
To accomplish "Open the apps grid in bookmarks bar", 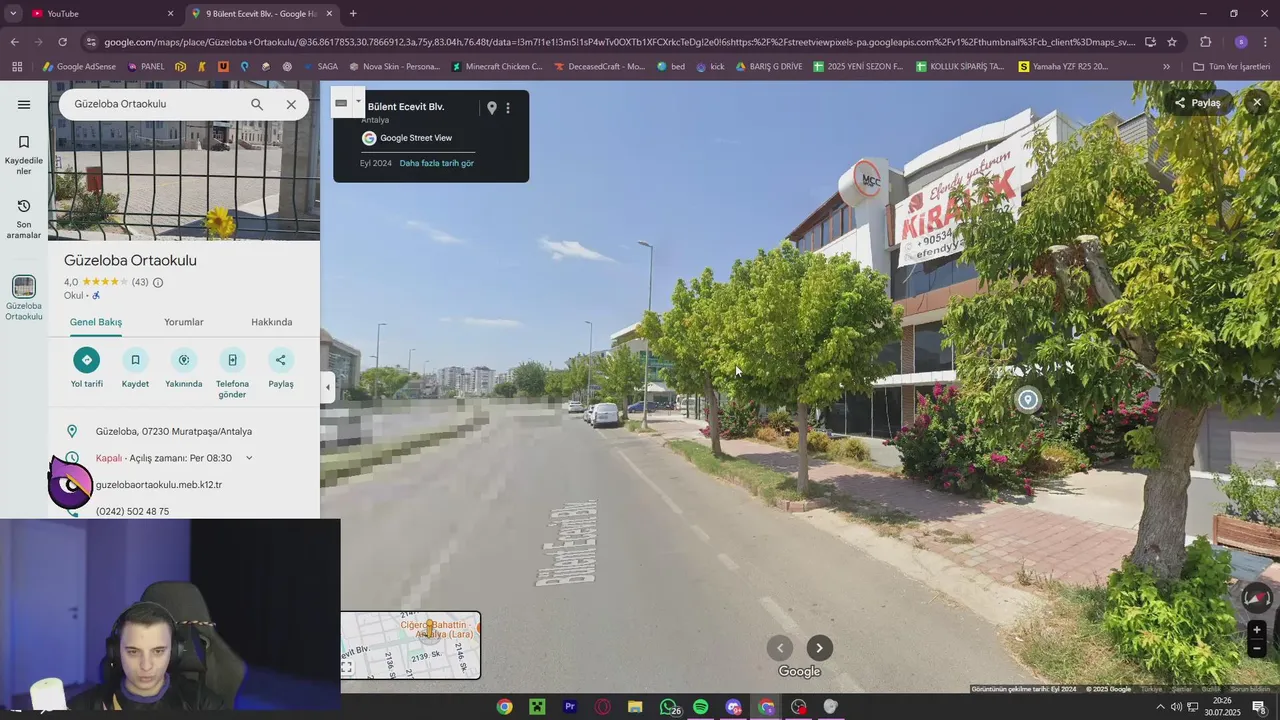I will click(17, 67).
